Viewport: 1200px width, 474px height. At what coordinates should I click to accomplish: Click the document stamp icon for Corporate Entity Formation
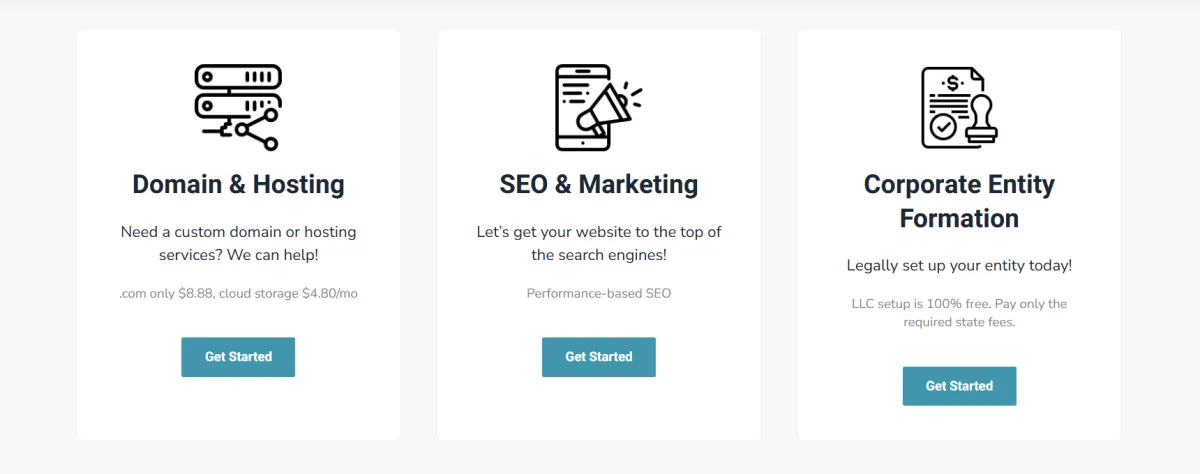click(x=958, y=107)
